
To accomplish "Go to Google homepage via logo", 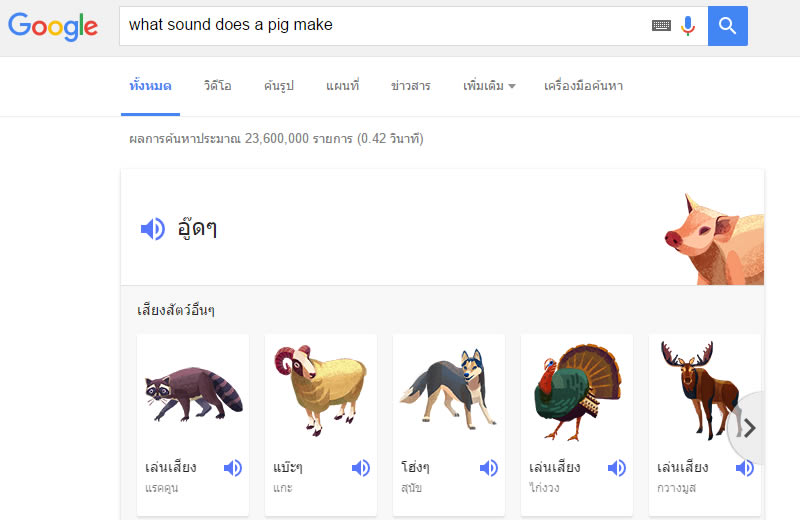I will click(53, 26).
